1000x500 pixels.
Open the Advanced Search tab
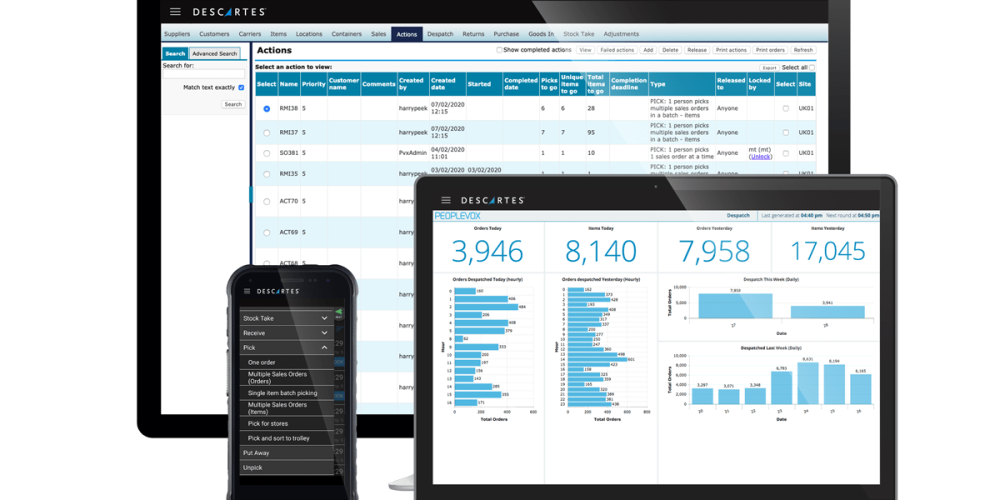coord(215,54)
